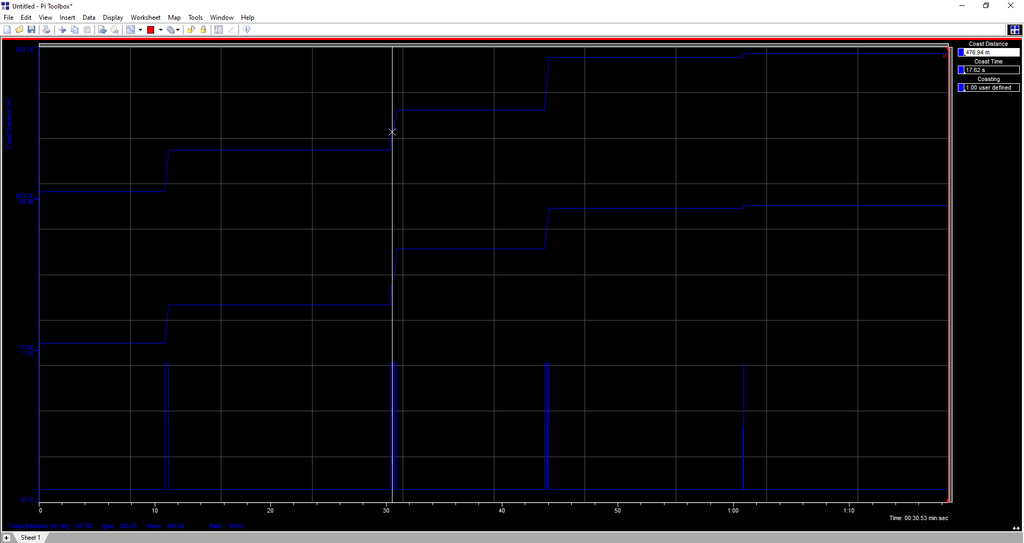
Task: Click the Coast Distance (m) status label
Action: (34, 526)
